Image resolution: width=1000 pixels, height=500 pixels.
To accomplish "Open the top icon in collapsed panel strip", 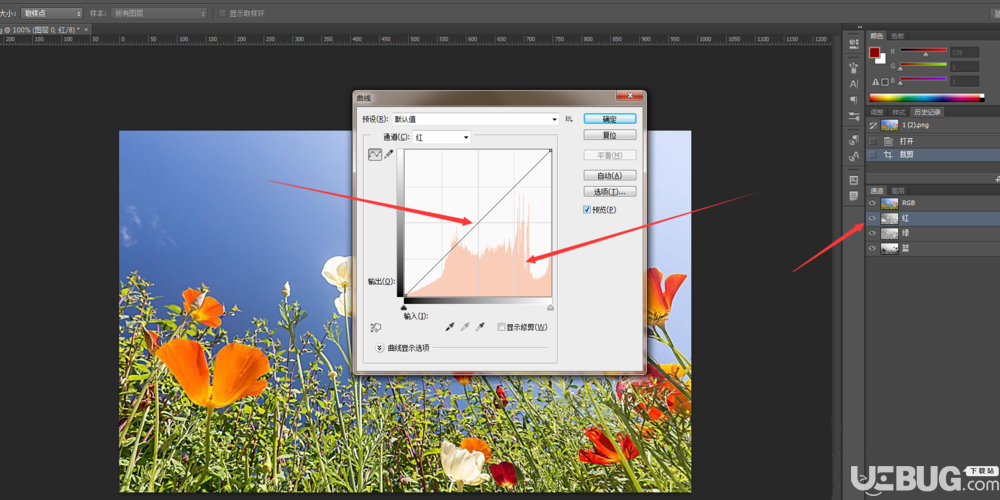I will click(x=854, y=44).
